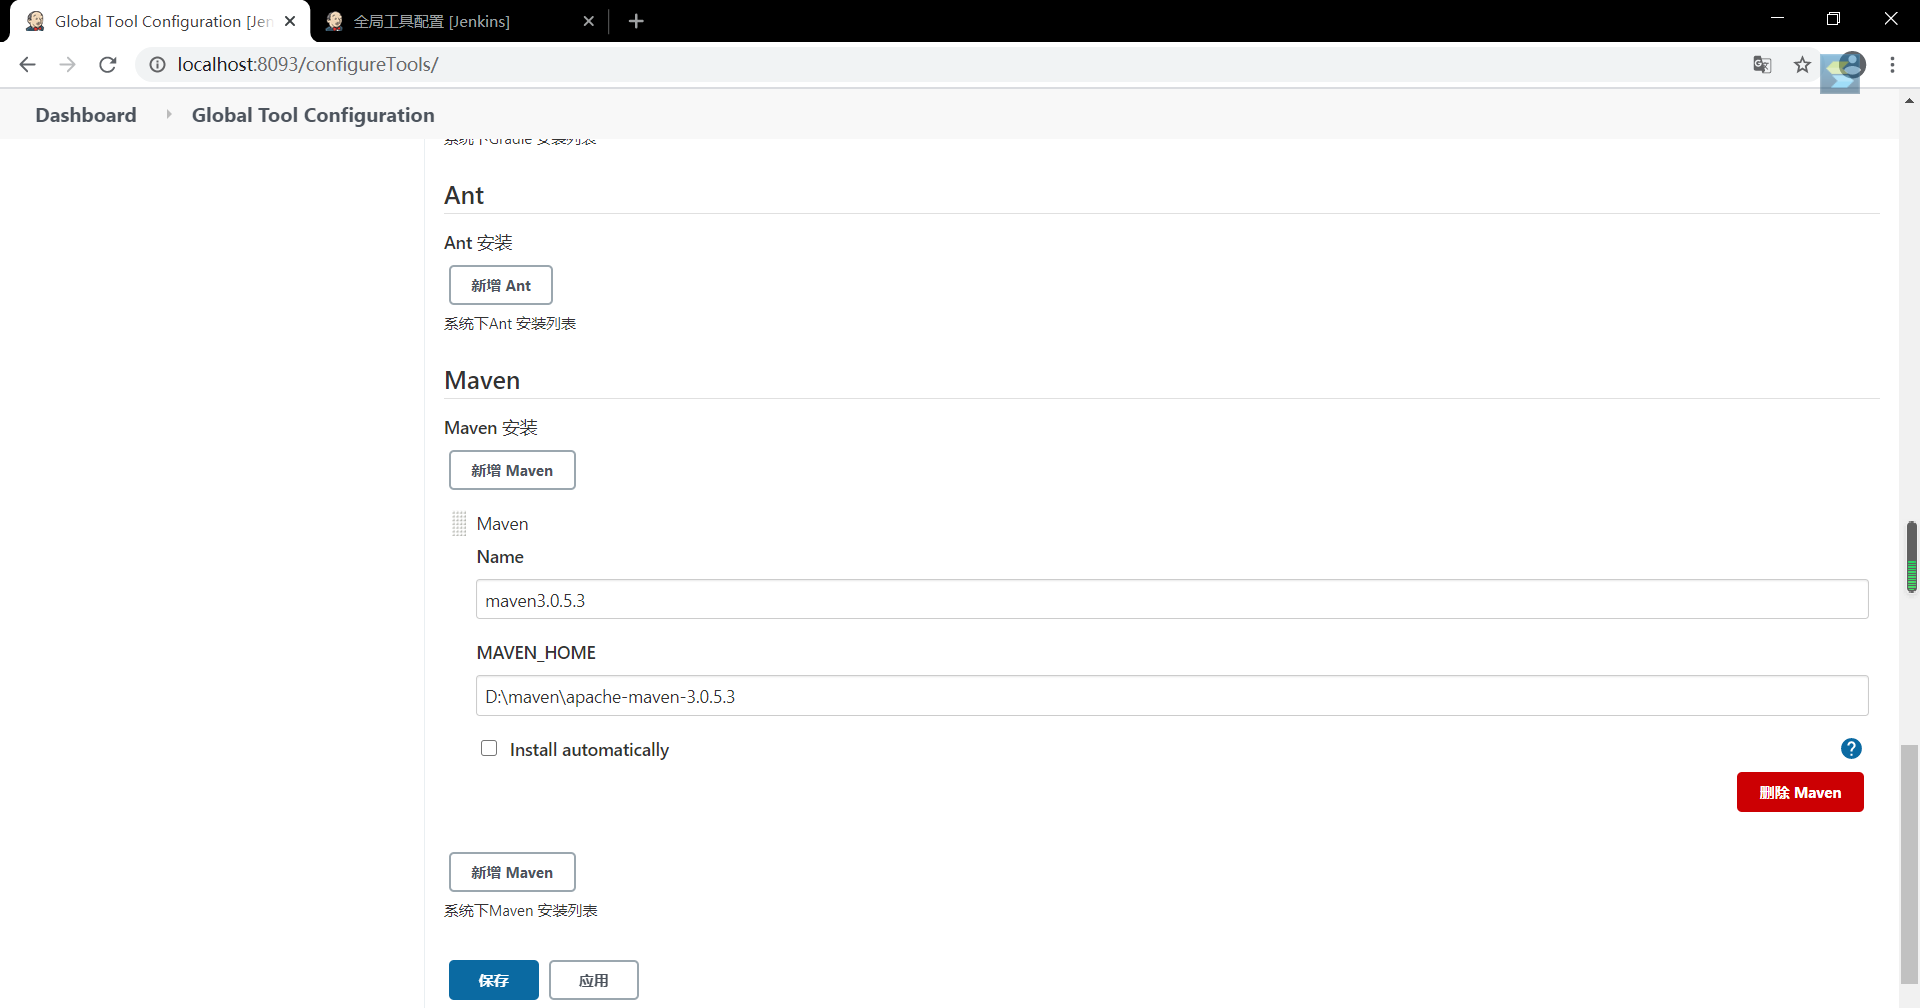The image size is (1920, 1008).
Task: Close the 全局工具配置 tab
Action: pyautogui.click(x=588, y=21)
